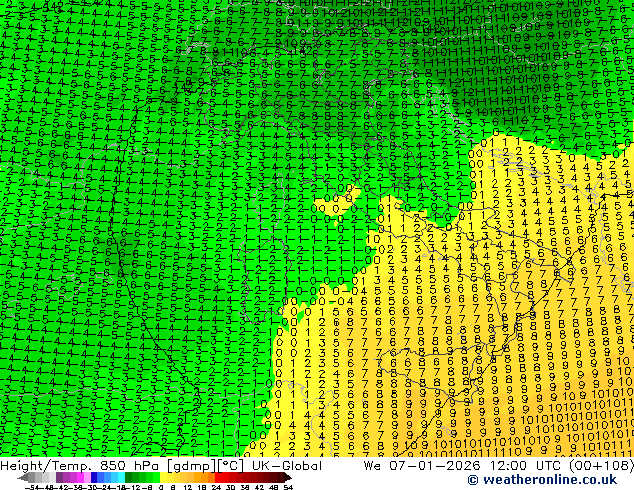Click the gray left arrow end of legend
Image resolution: width=634 pixels, height=490 pixels.
pyautogui.click(x=23, y=477)
